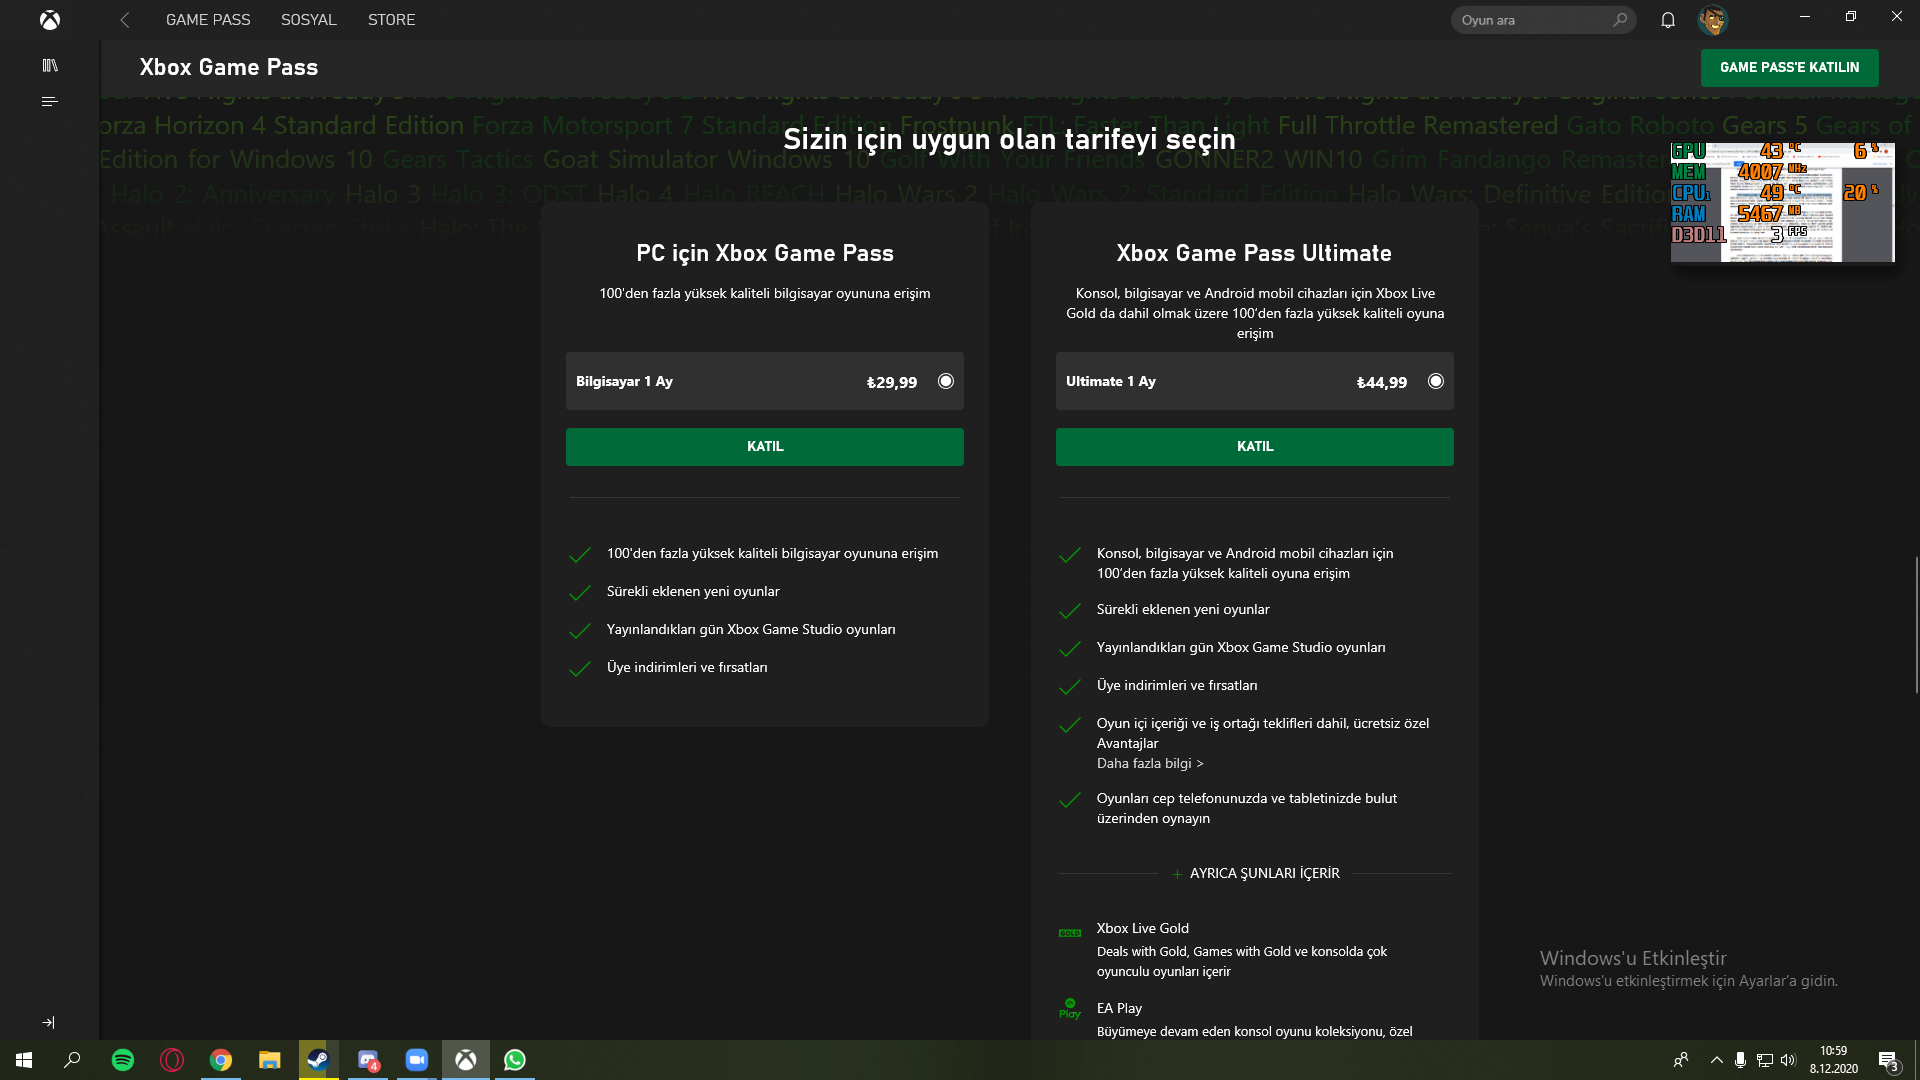Viewport: 1920px width, 1080px height.
Task: Expand the sidebar with bottom arrow icon
Action: point(49,1022)
